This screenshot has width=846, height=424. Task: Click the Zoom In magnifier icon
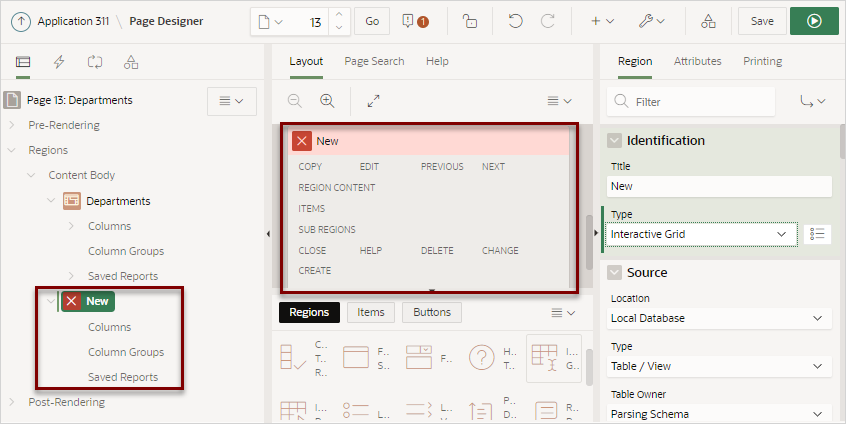pyautogui.click(x=327, y=101)
